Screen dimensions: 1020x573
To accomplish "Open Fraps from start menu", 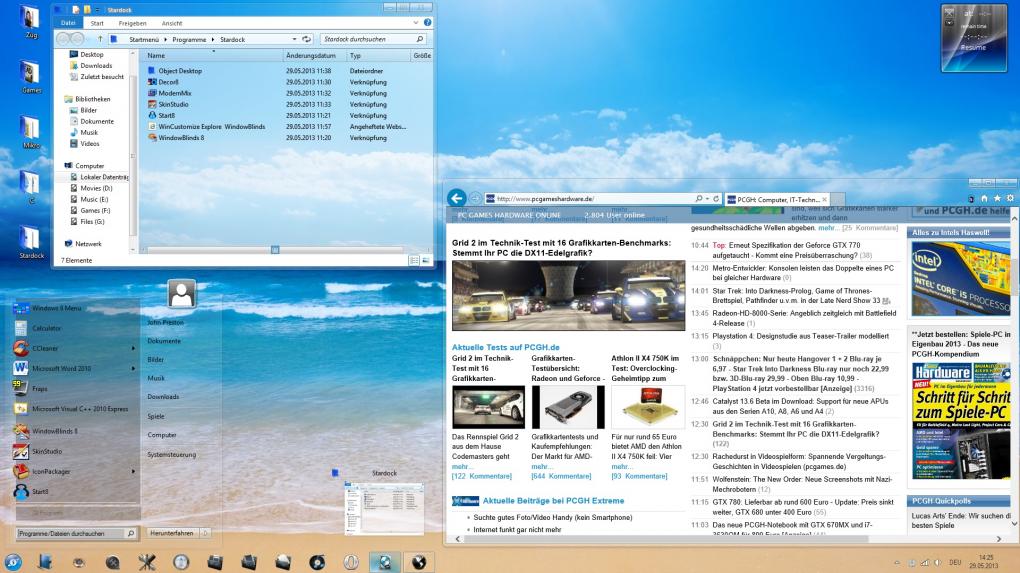I will click(74, 389).
